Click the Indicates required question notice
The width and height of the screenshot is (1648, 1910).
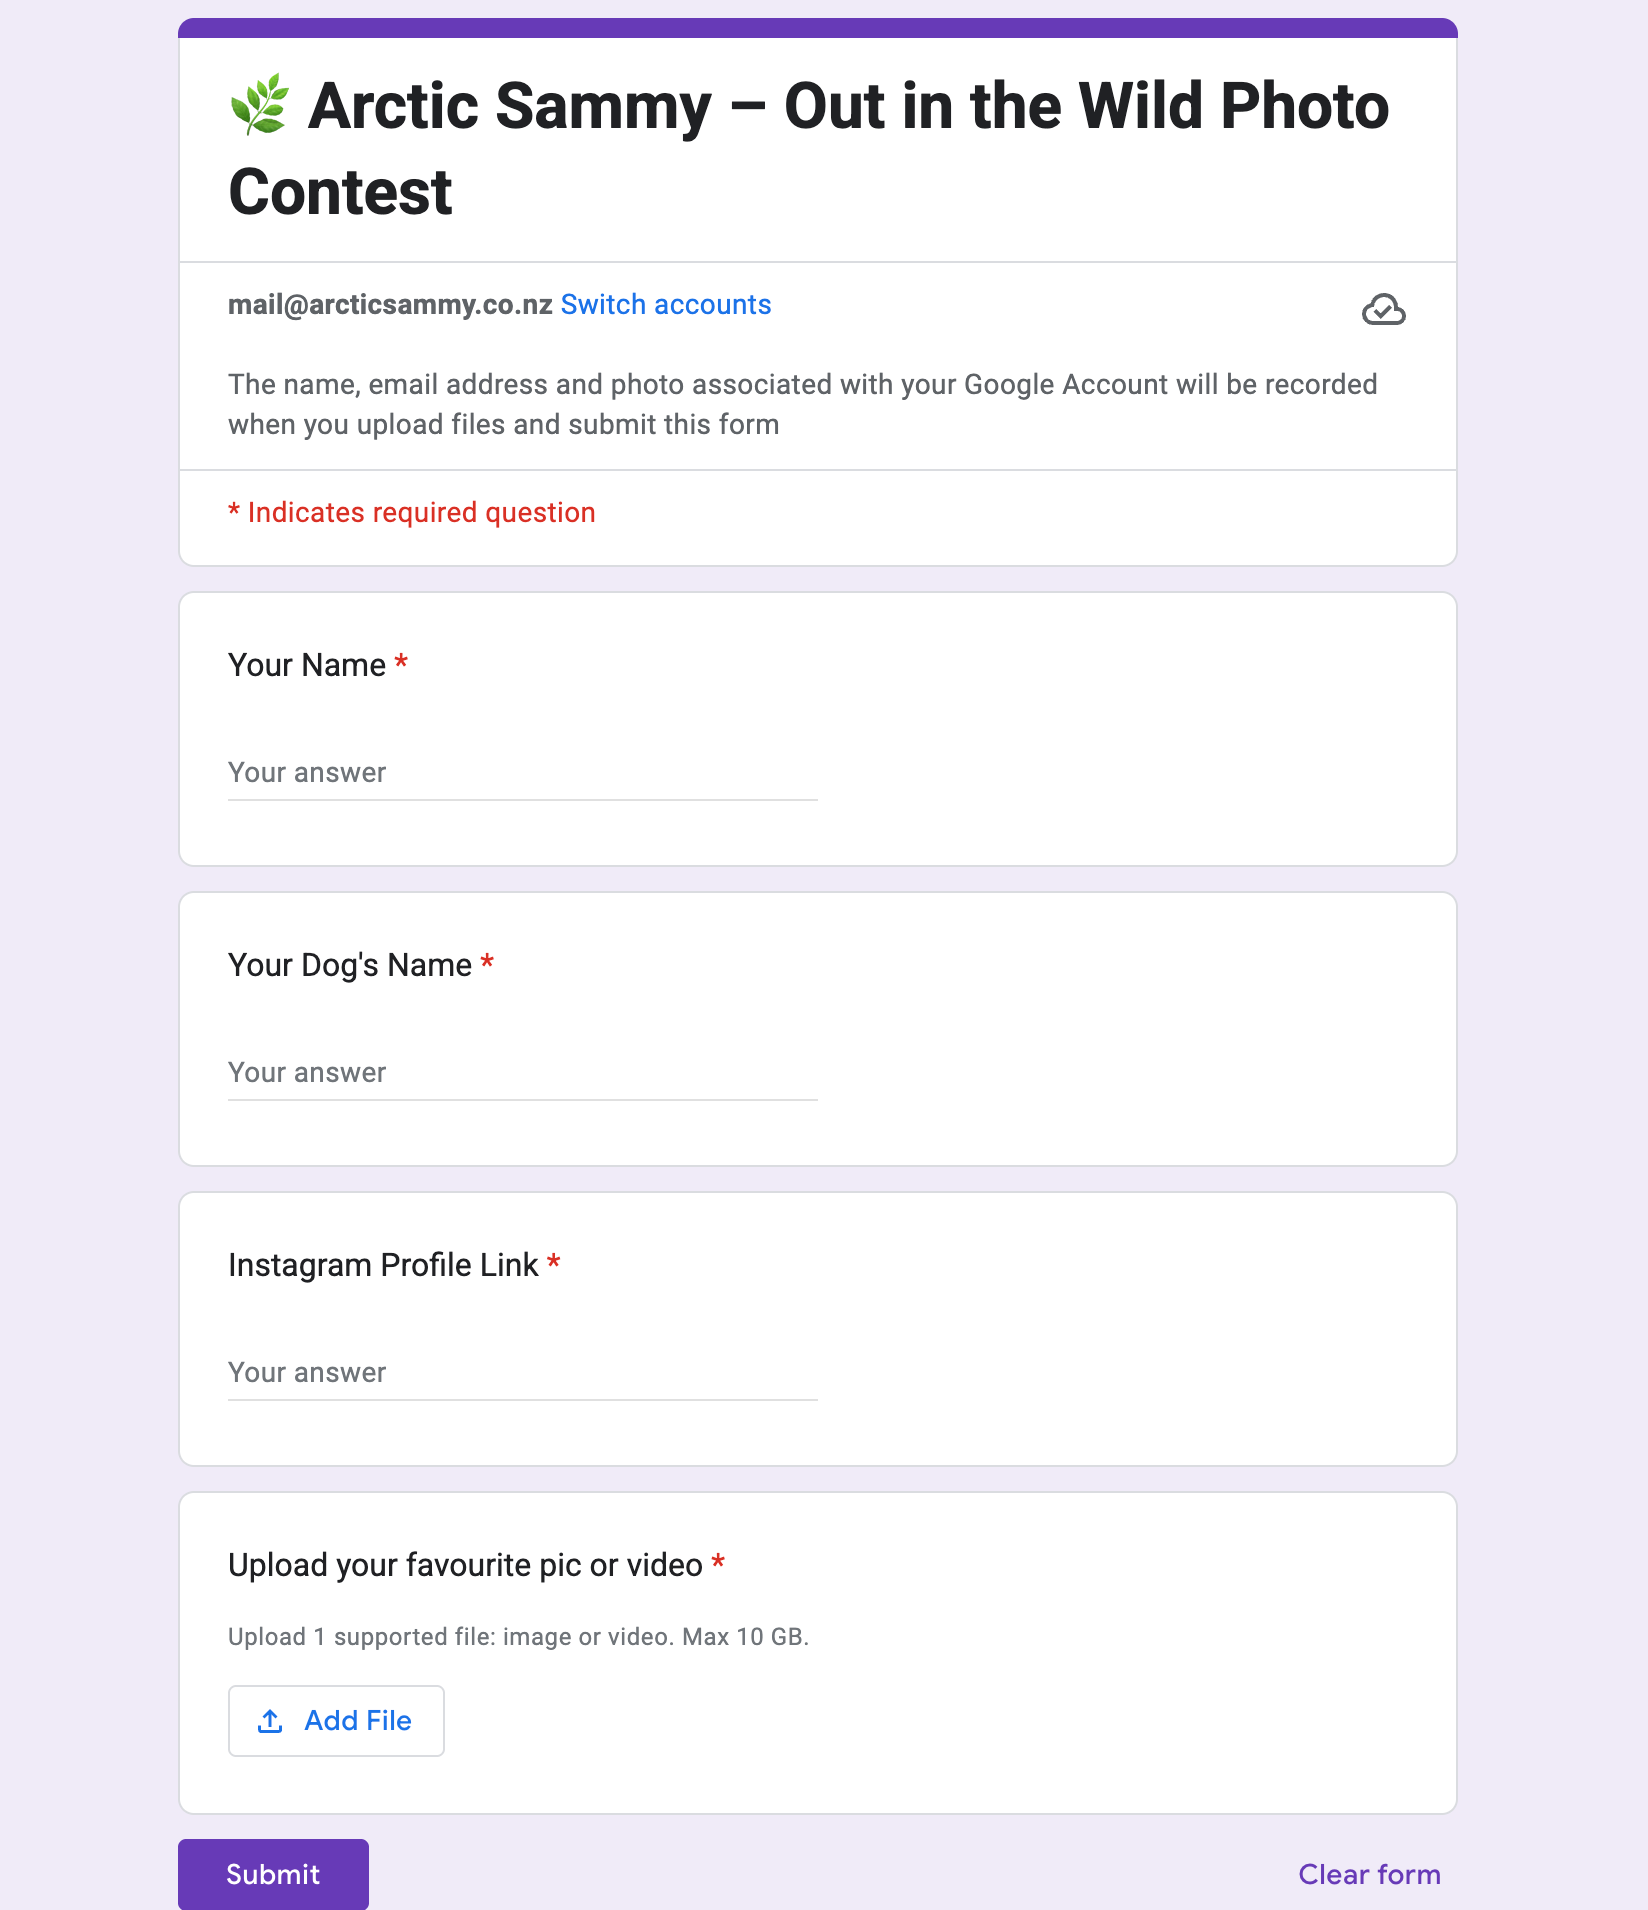412,513
